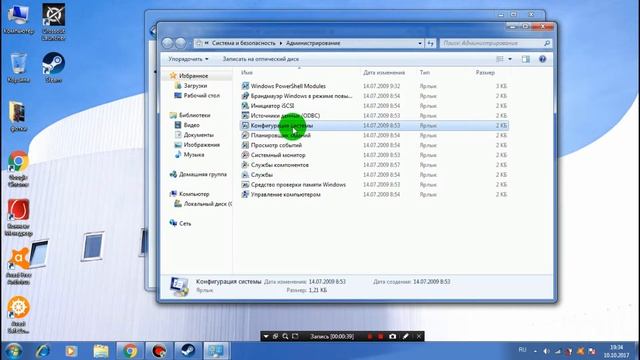Sort by Размер column header
The image size is (640, 360).
pyautogui.click(x=485, y=73)
